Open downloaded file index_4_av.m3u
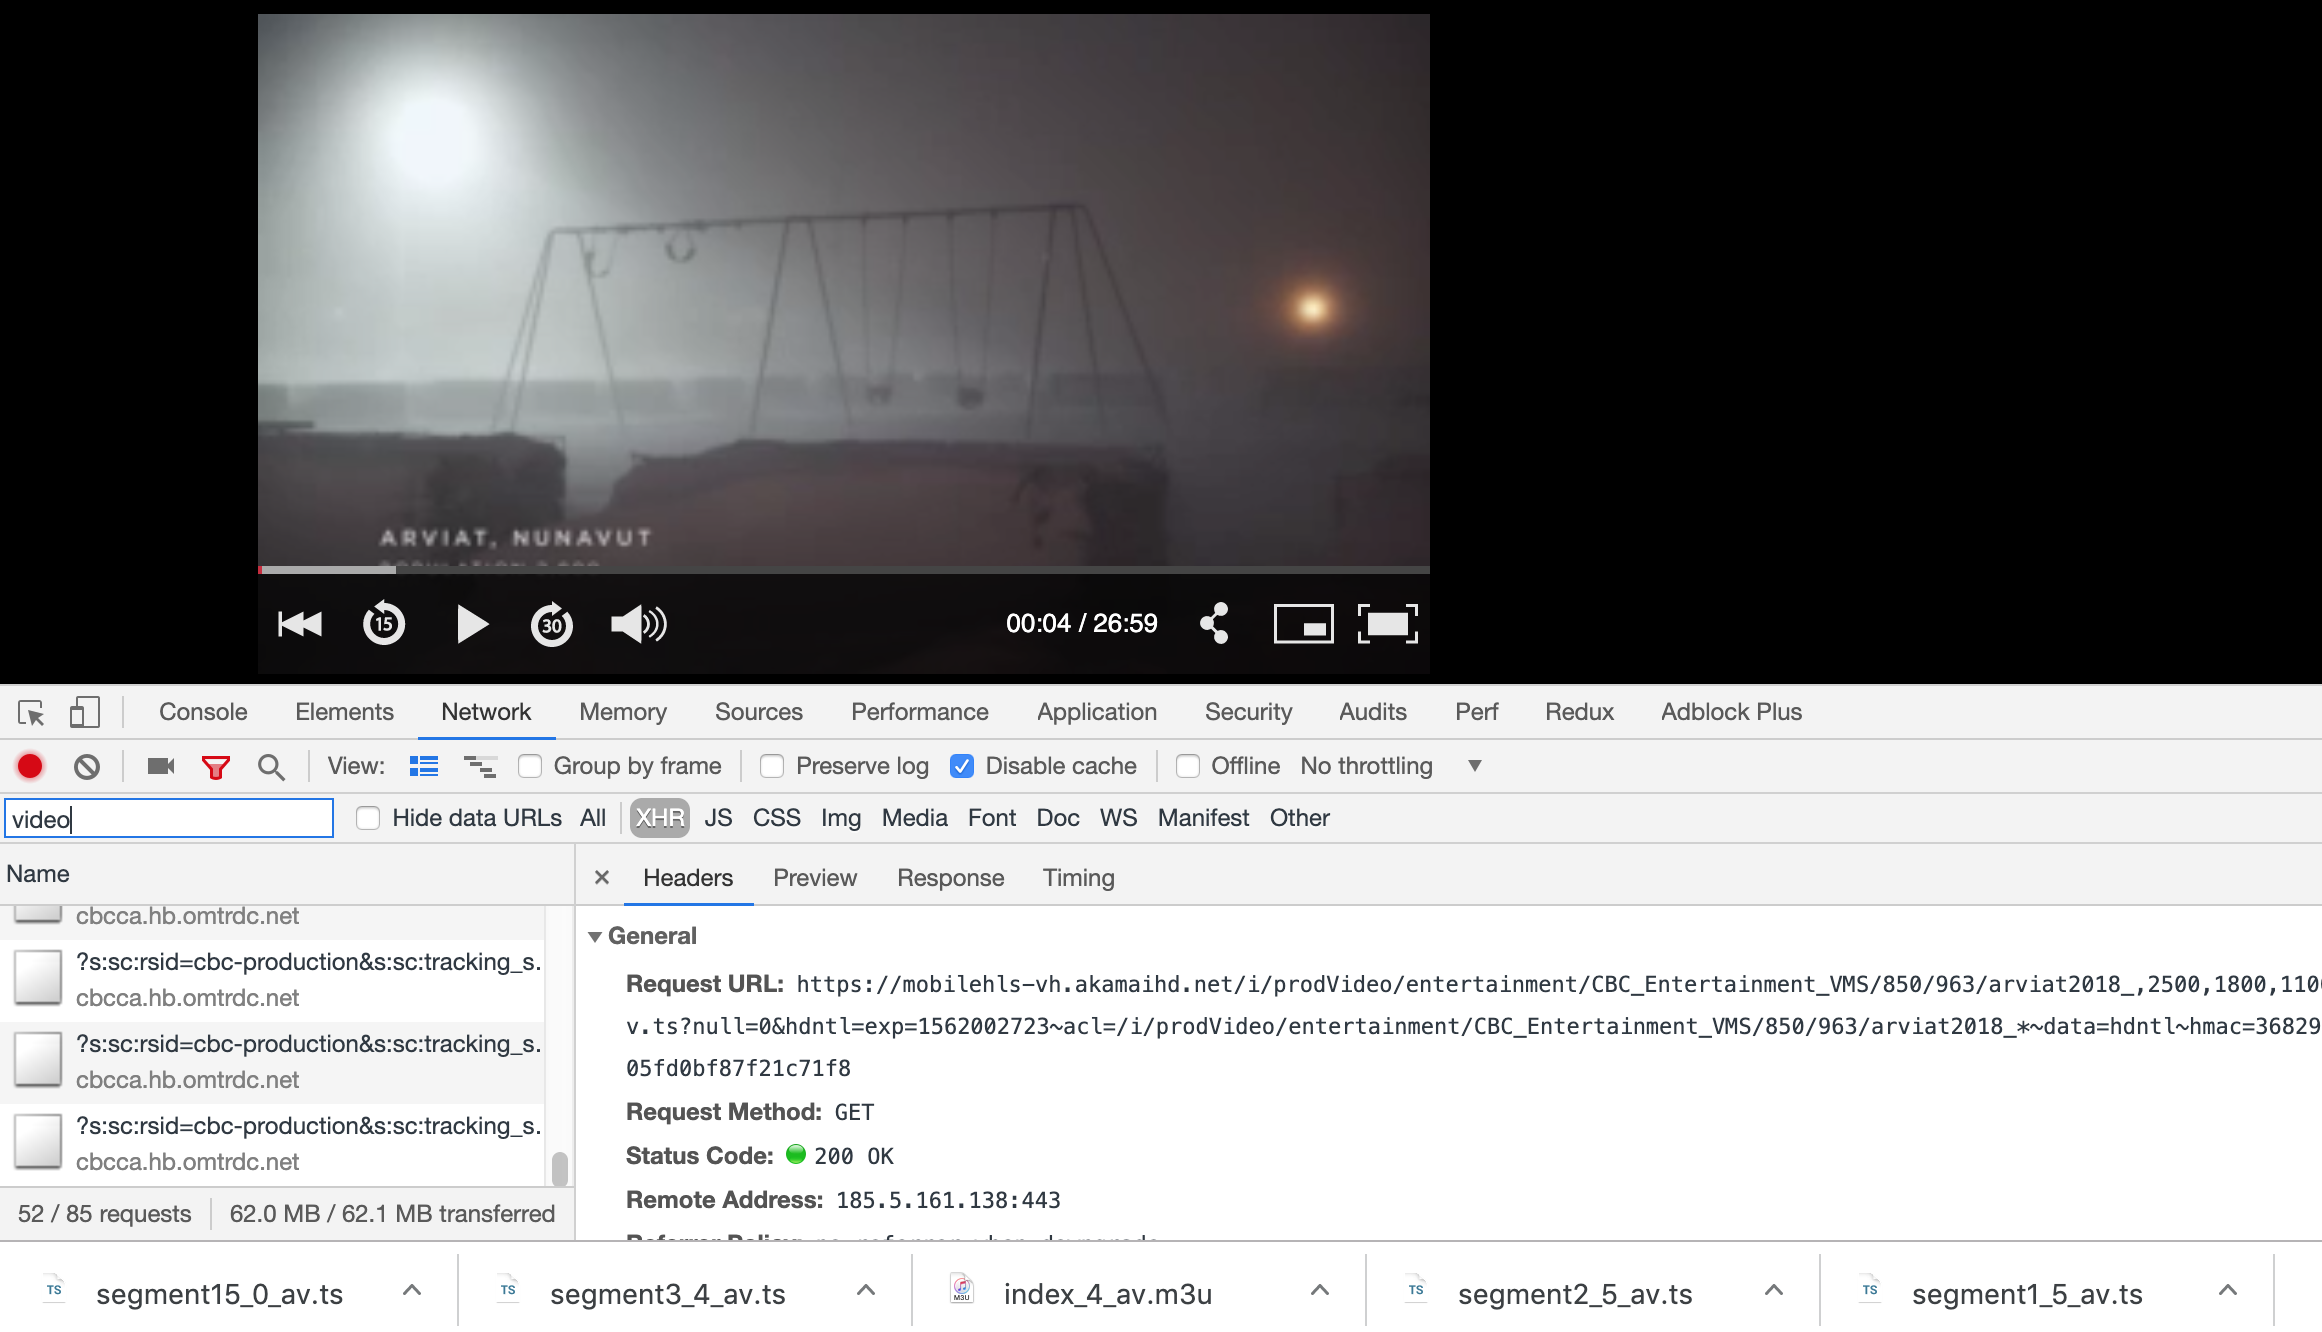 click(1107, 1294)
